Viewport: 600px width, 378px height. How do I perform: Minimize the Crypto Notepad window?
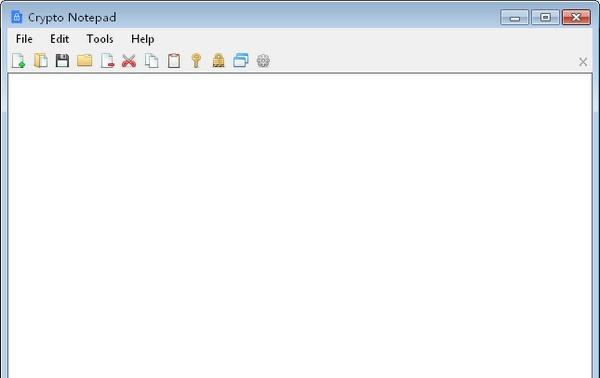coord(515,18)
